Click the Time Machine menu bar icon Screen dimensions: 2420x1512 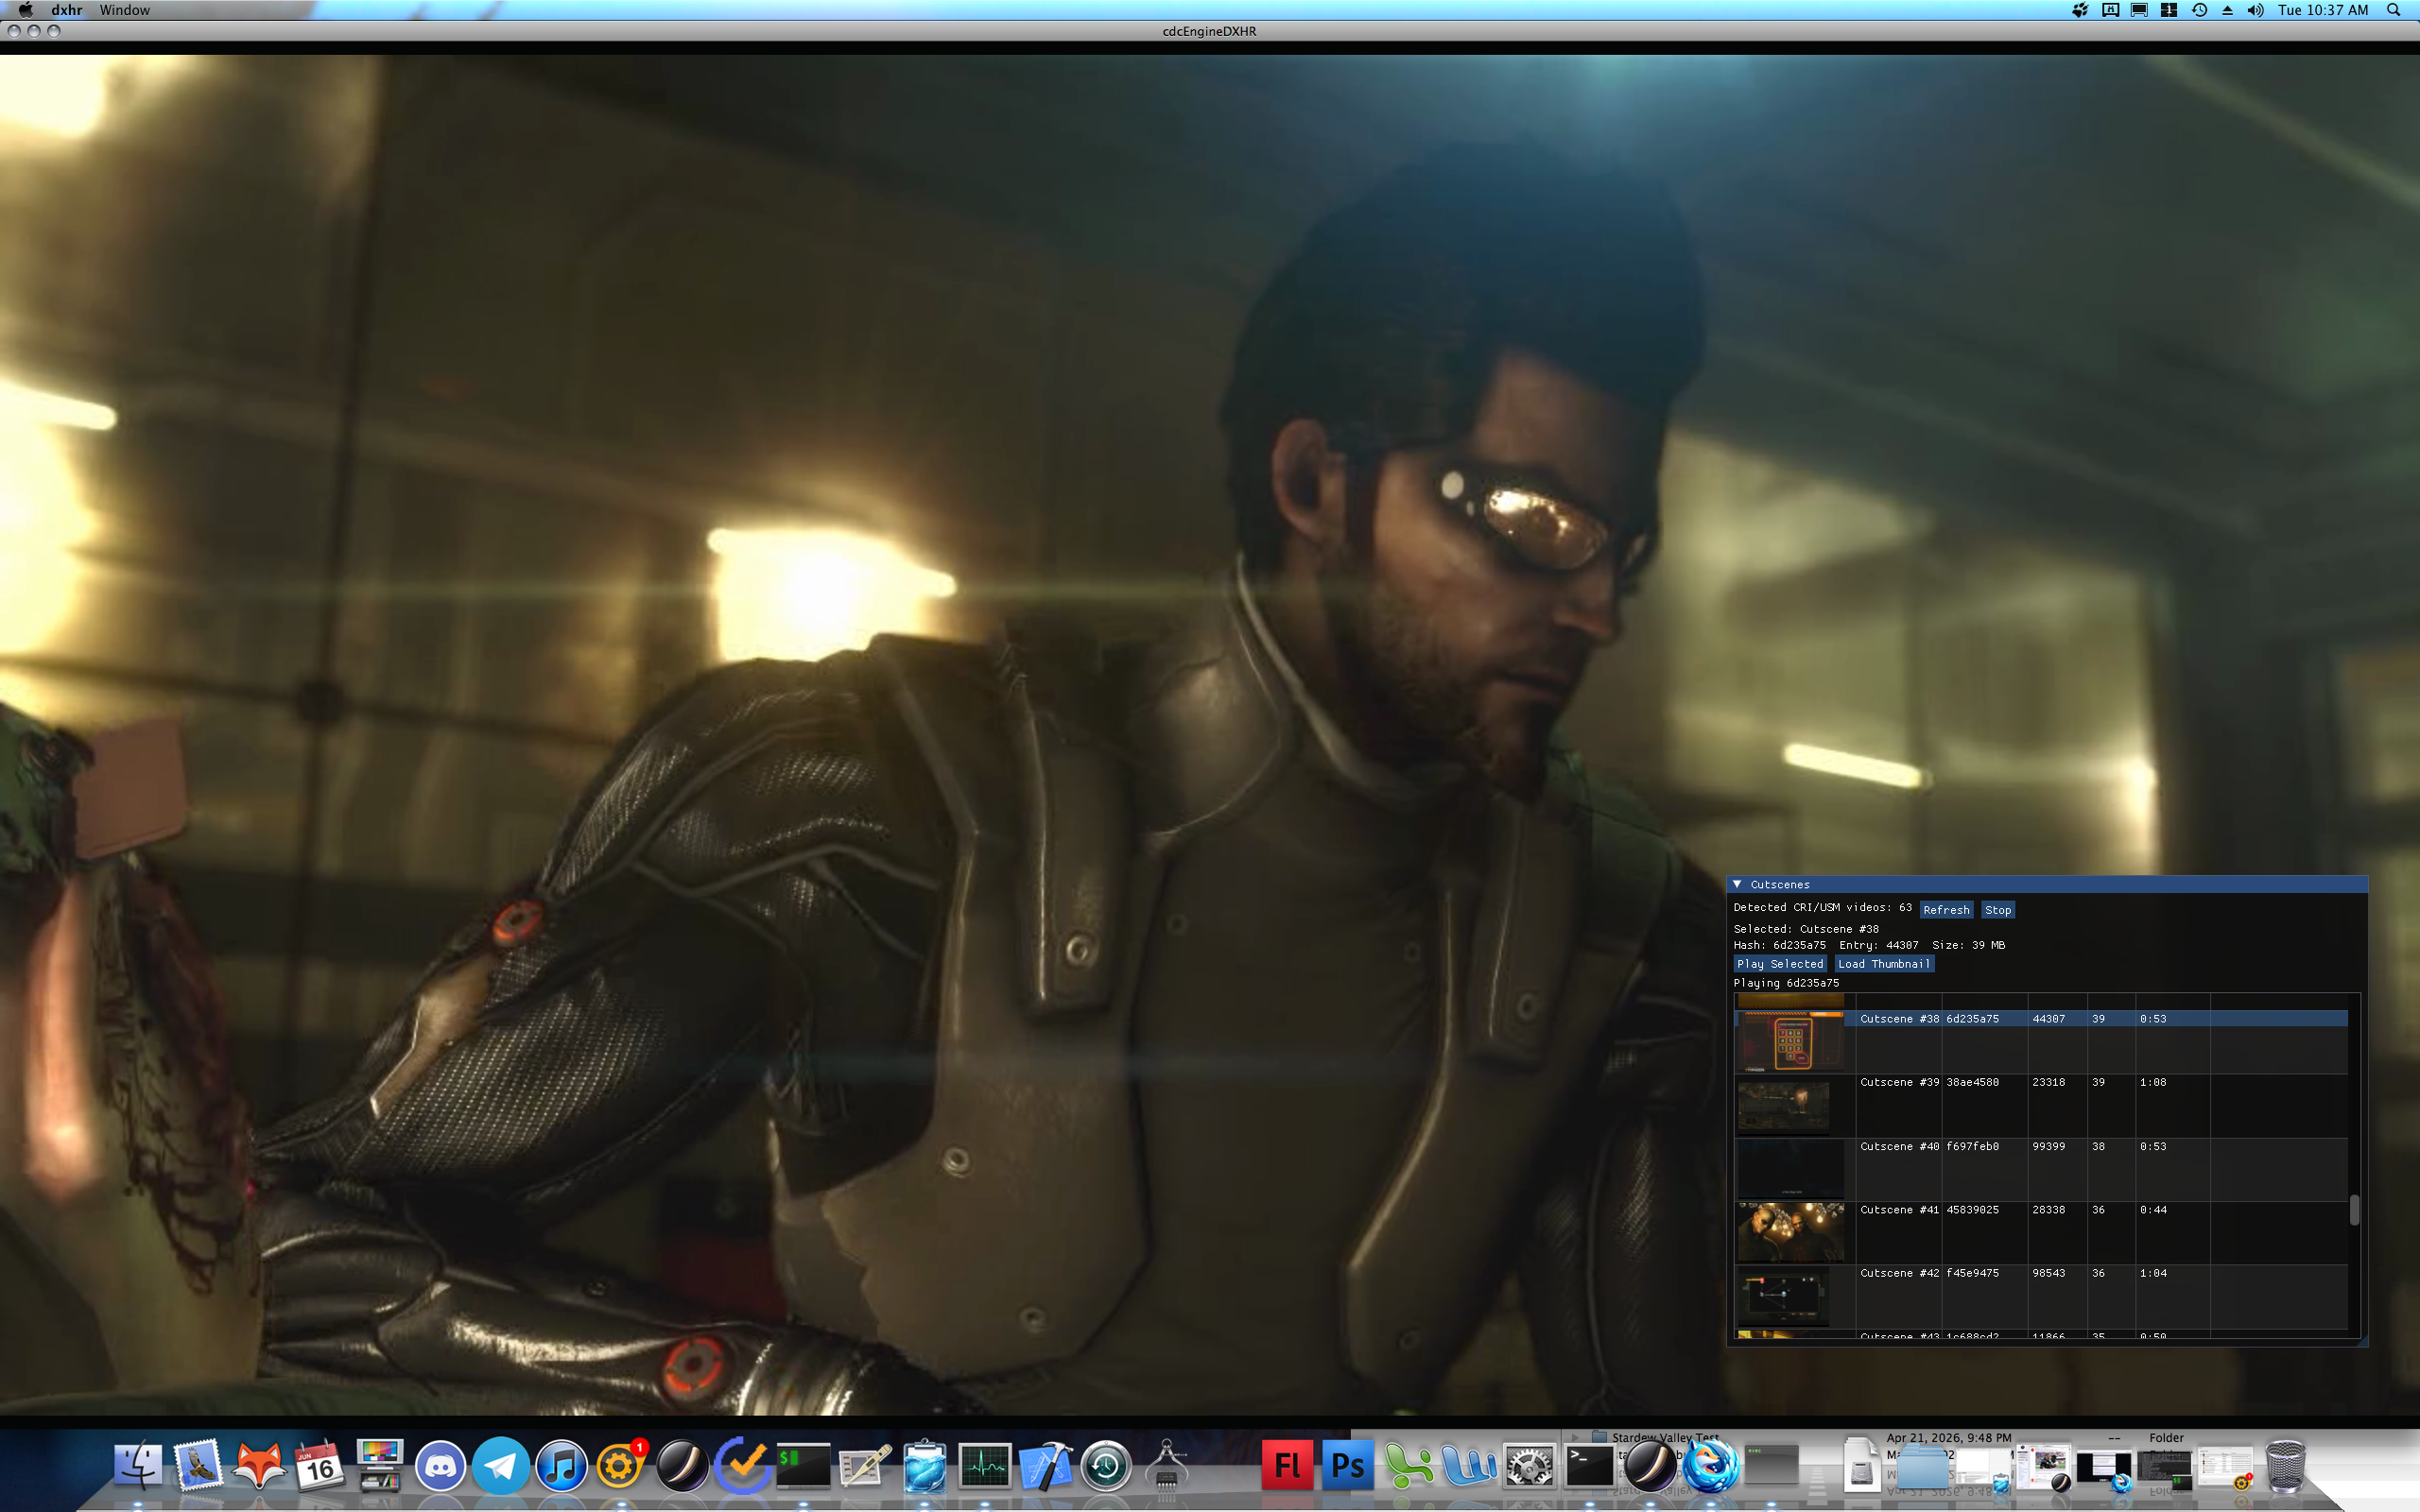click(2199, 10)
